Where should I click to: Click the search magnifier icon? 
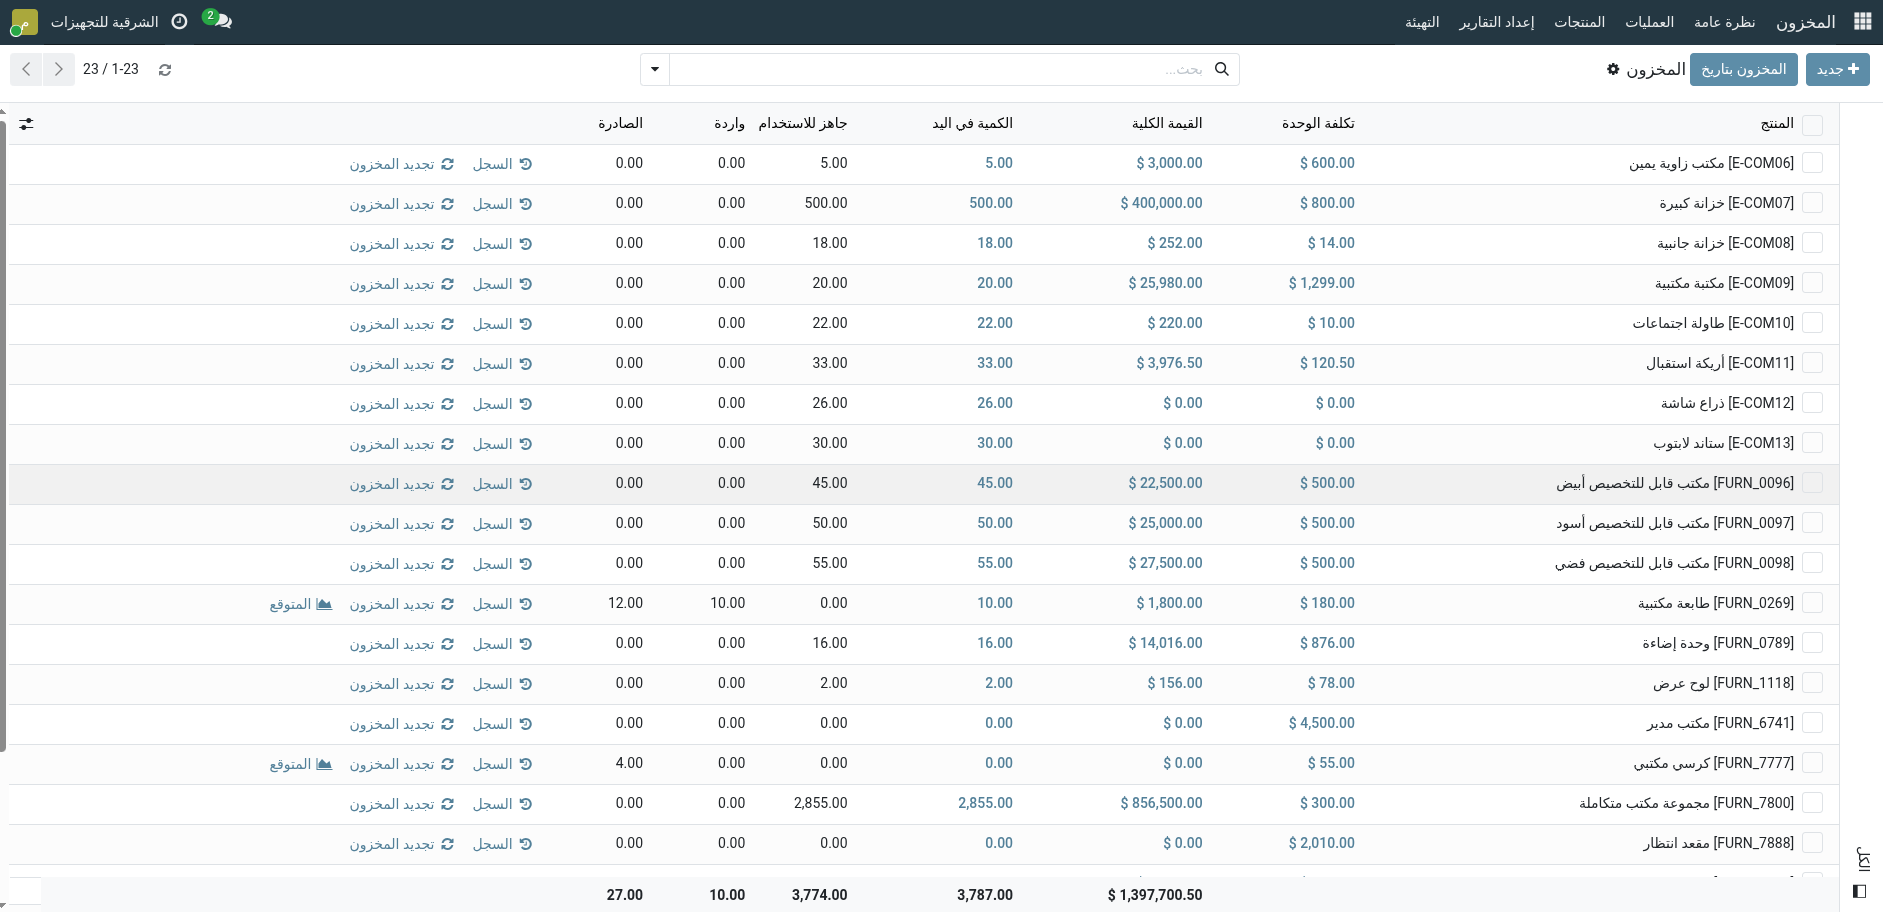pyautogui.click(x=1221, y=69)
